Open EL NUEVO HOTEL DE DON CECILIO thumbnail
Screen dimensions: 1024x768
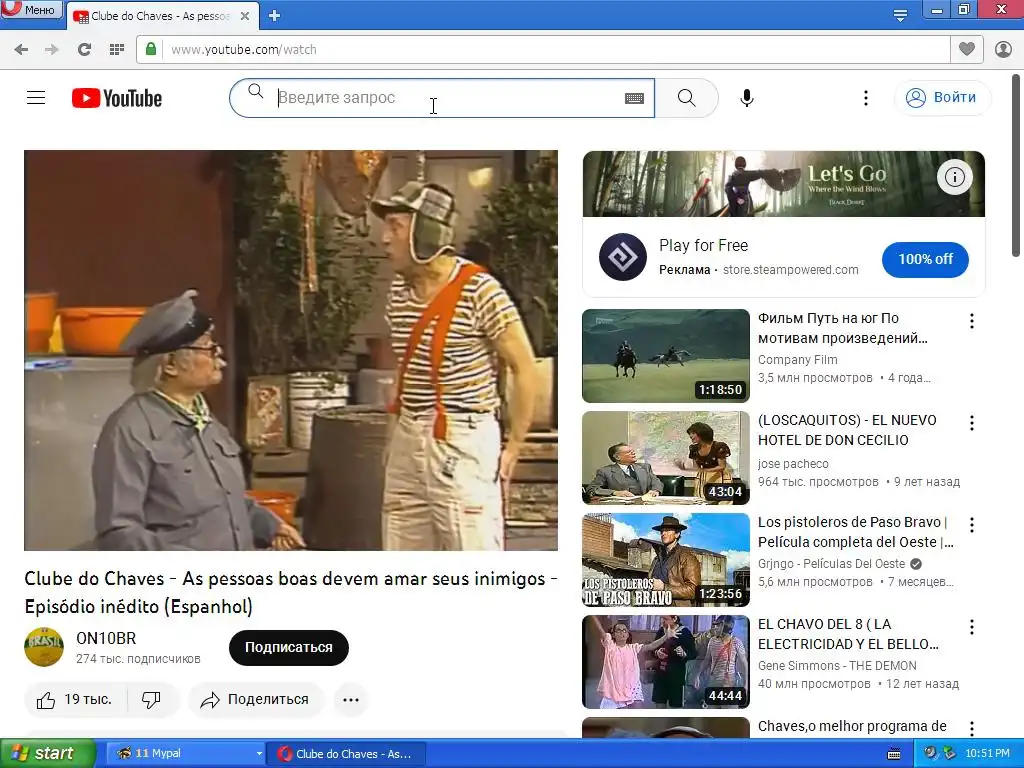click(665, 458)
